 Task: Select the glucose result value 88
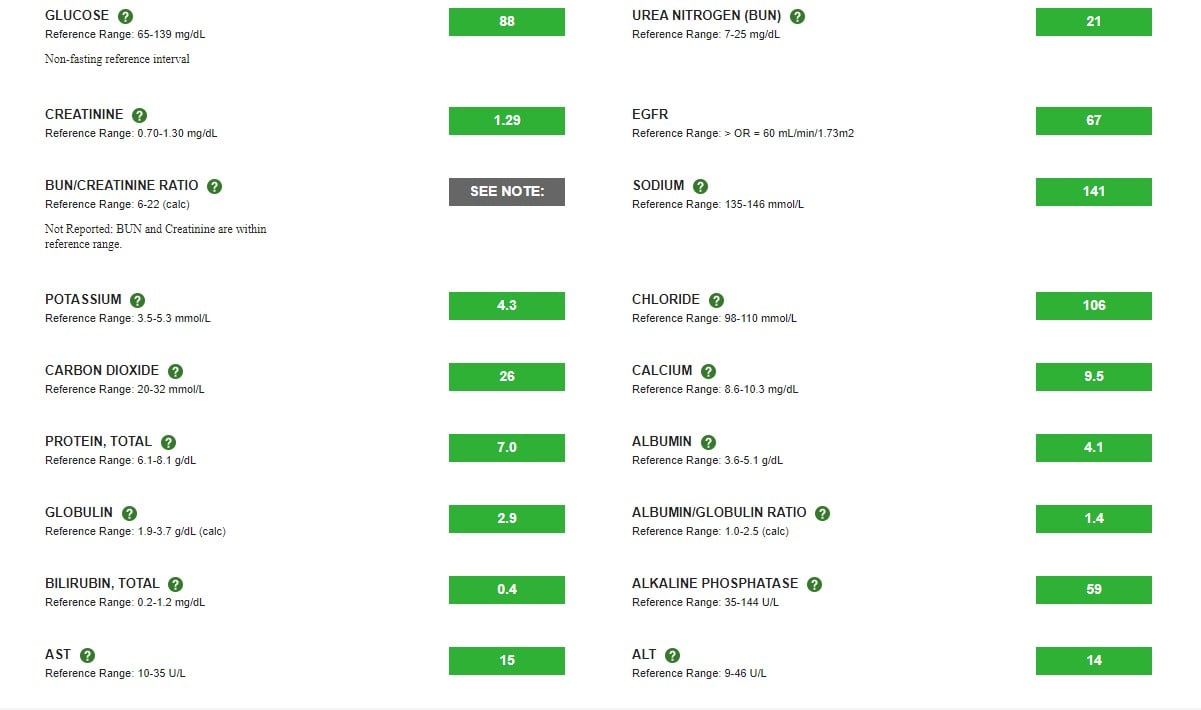507,22
